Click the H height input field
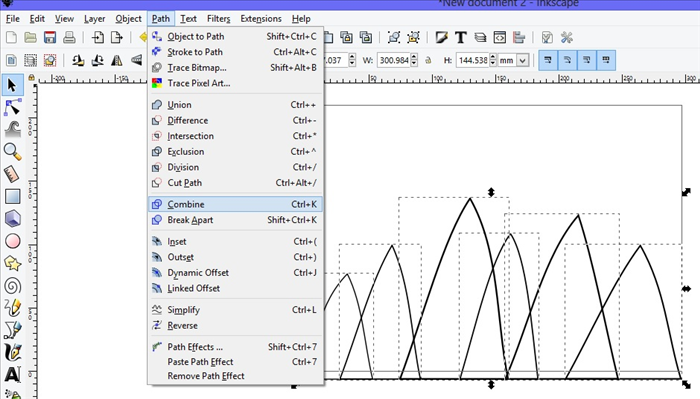Image resolution: width=700 pixels, height=399 pixels. 473,60
